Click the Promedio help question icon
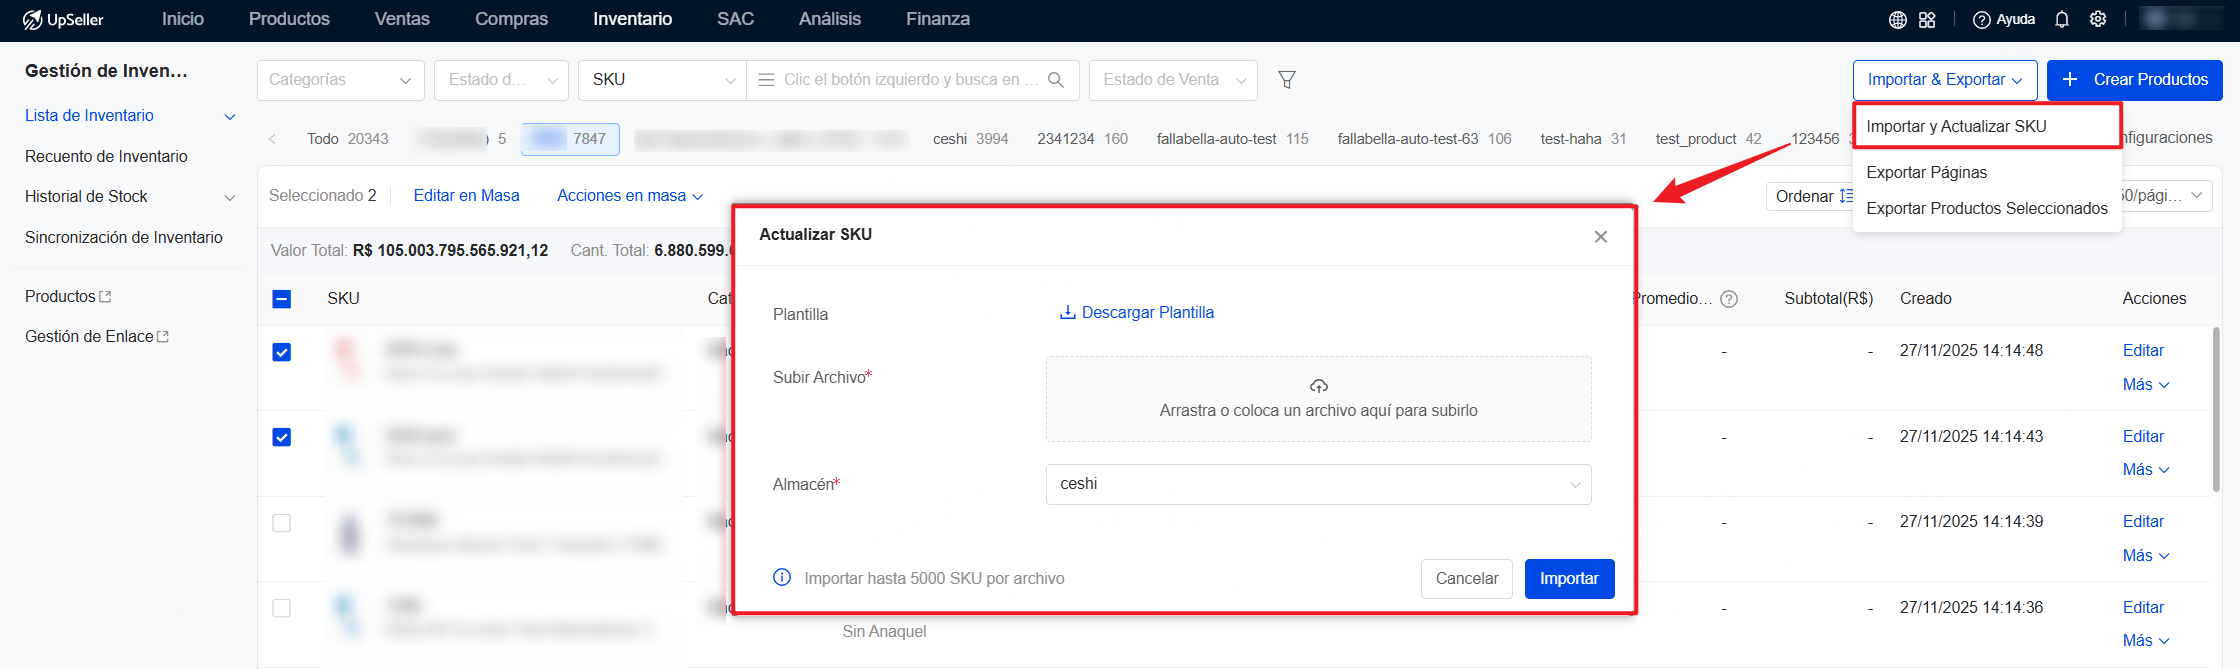This screenshot has height=669, width=2240. (1728, 299)
